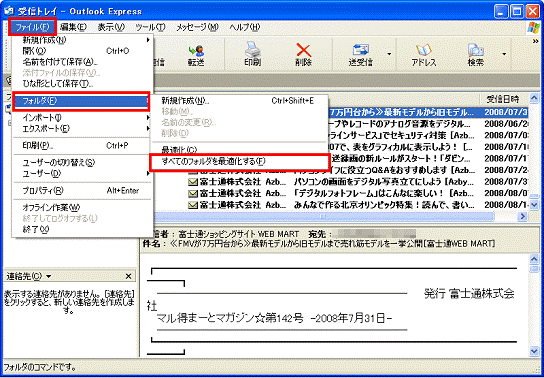Open the ツール(T) menu

coord(150,27)
